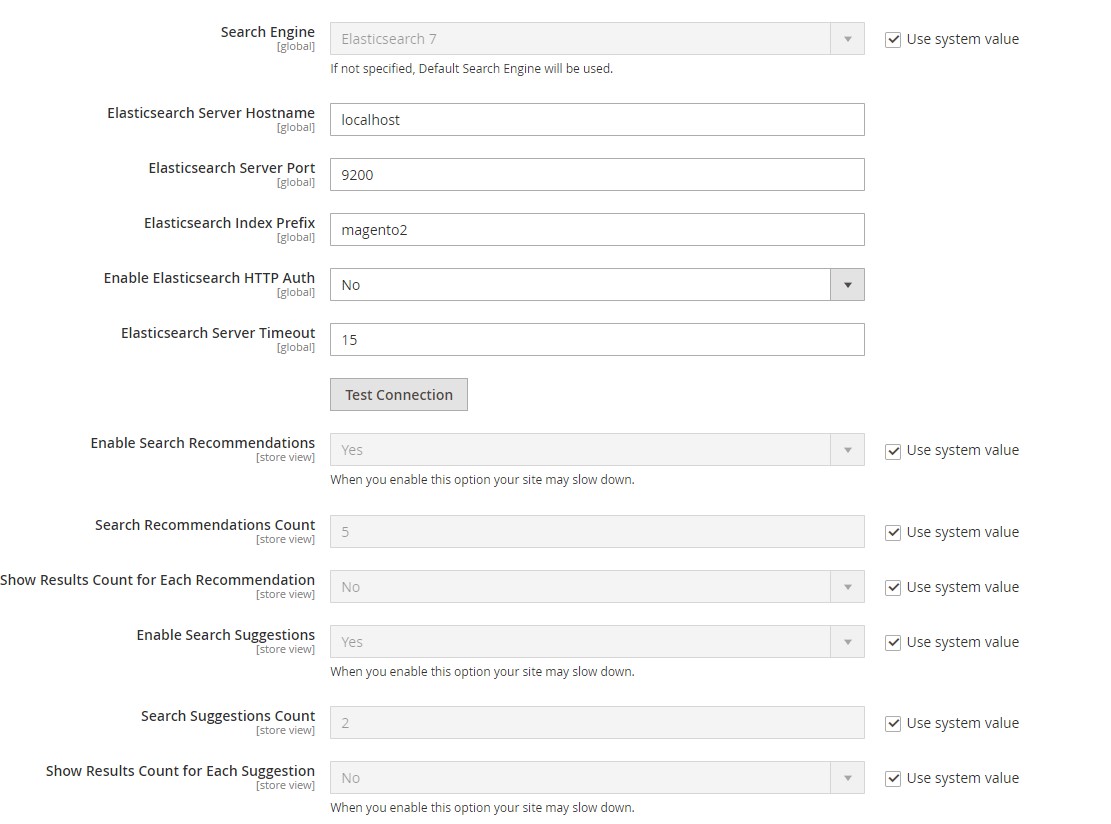Click the dropdown arrow beside Elasticsearch 7
The width and height of the screenshot is (1111, 824).
pos(848,39)
